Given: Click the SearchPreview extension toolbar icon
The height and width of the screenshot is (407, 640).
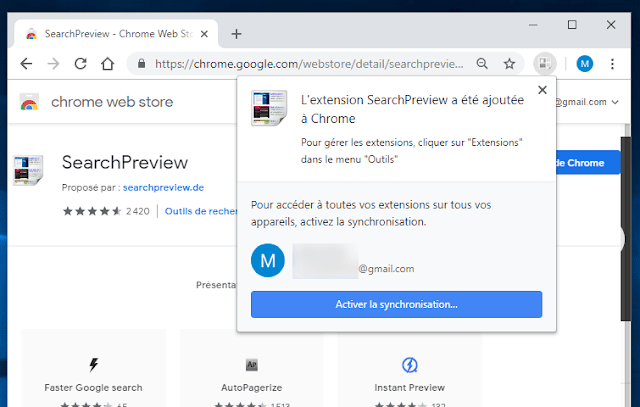Looking at the screenshot, I should (x=544, y=64).
